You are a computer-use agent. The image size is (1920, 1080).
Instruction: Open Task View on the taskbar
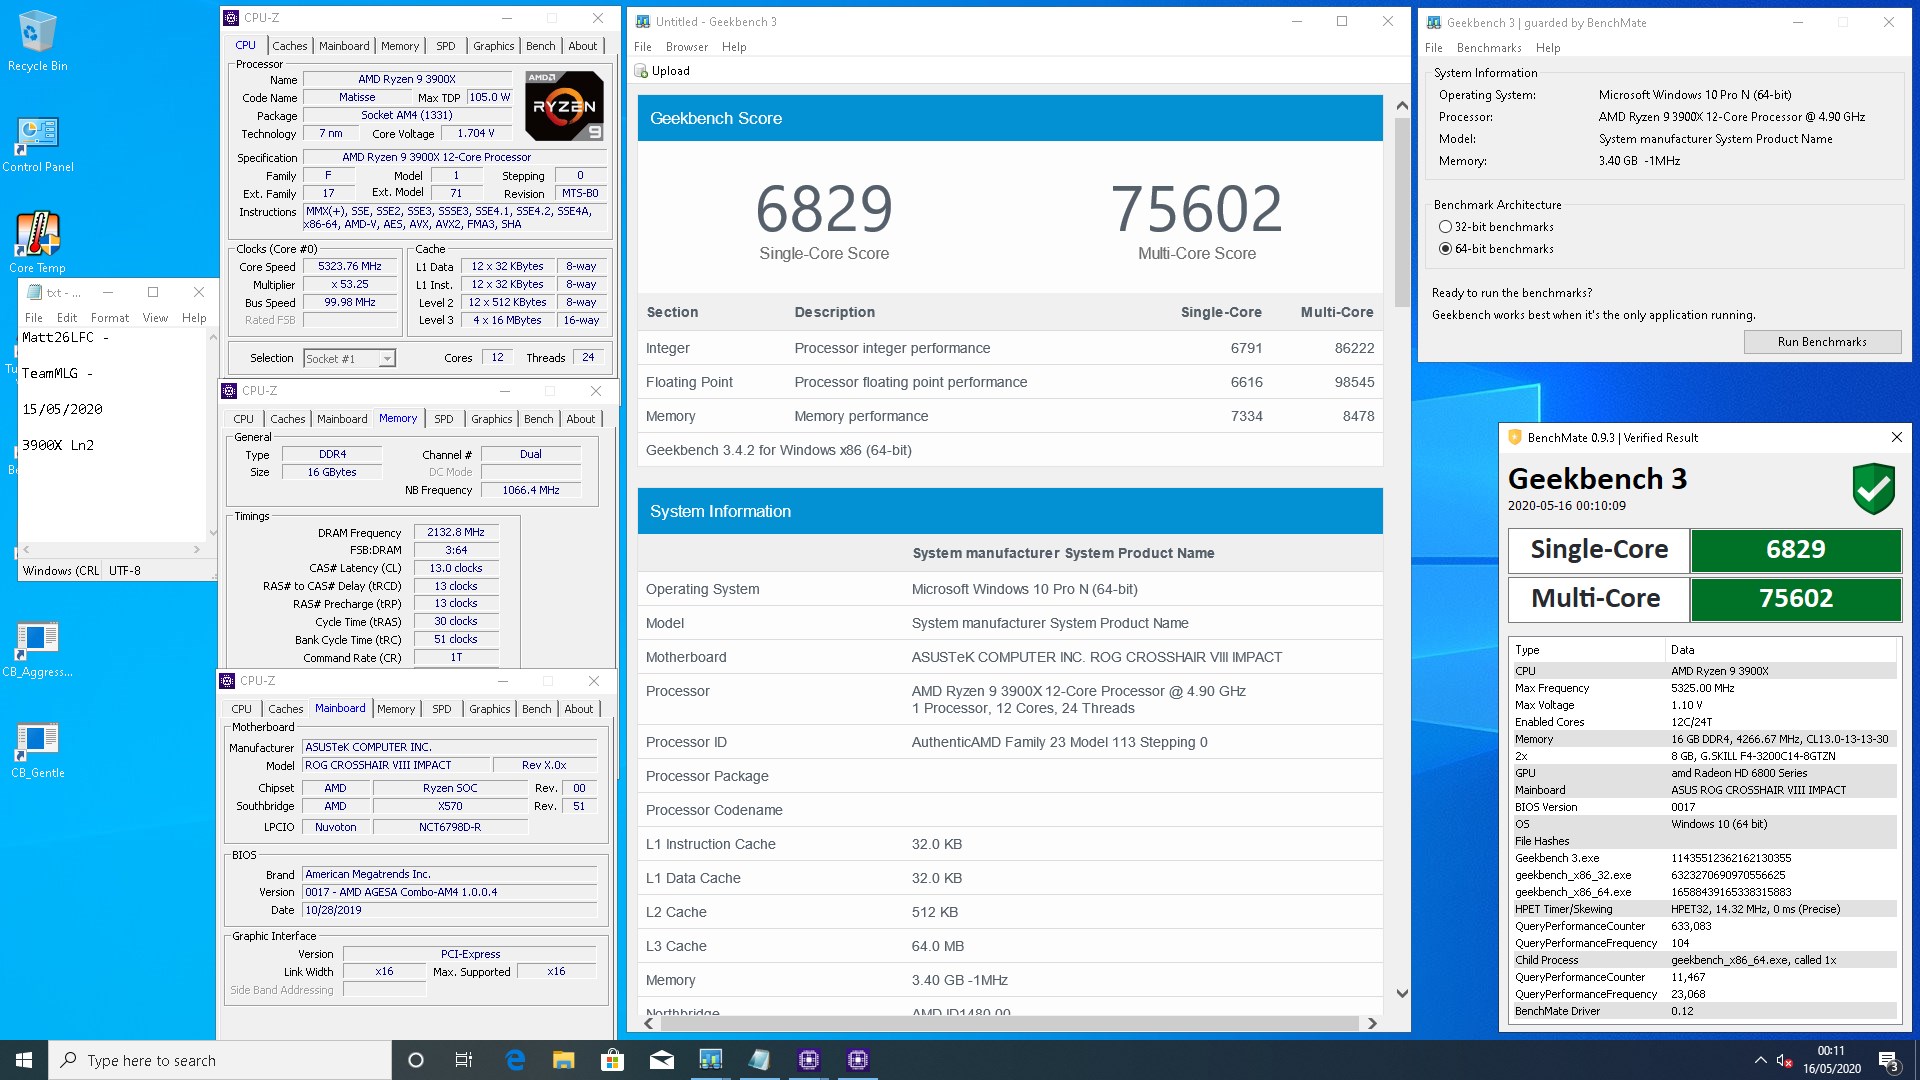(464, 1060)
